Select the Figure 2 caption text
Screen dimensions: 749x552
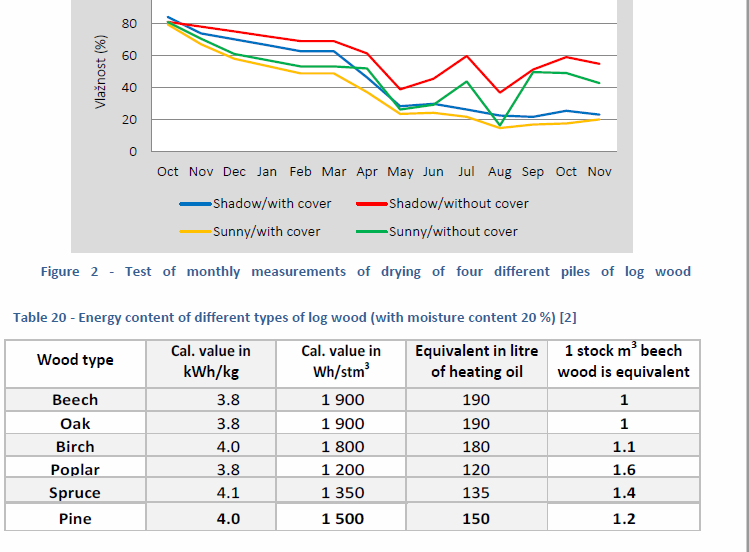pos(365,271)
